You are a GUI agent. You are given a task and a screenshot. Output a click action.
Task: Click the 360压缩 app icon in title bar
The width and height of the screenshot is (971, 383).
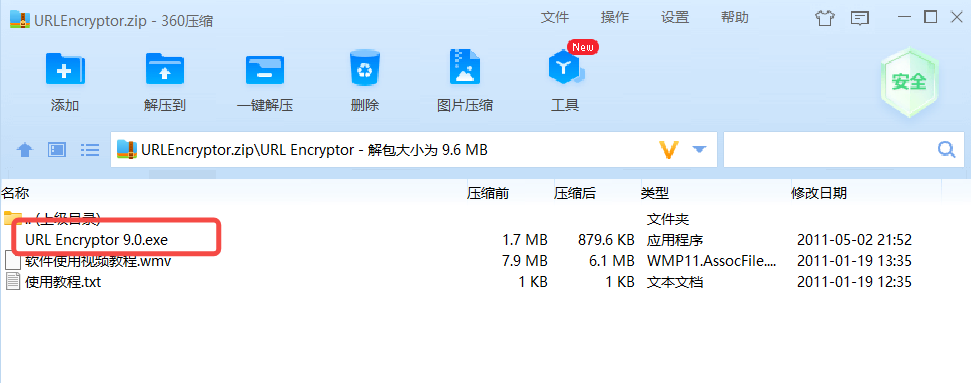click(19, 19)
